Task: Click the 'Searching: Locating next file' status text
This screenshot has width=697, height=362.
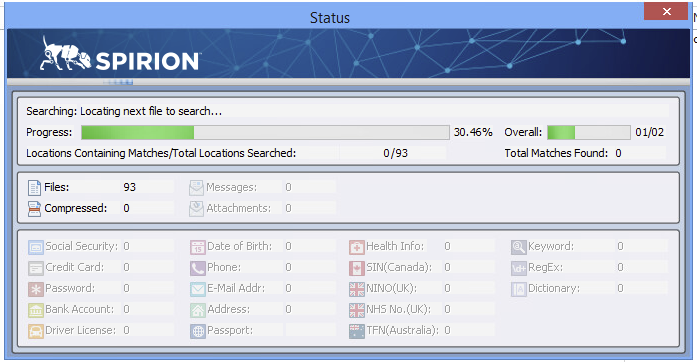Action: point(124,111)
